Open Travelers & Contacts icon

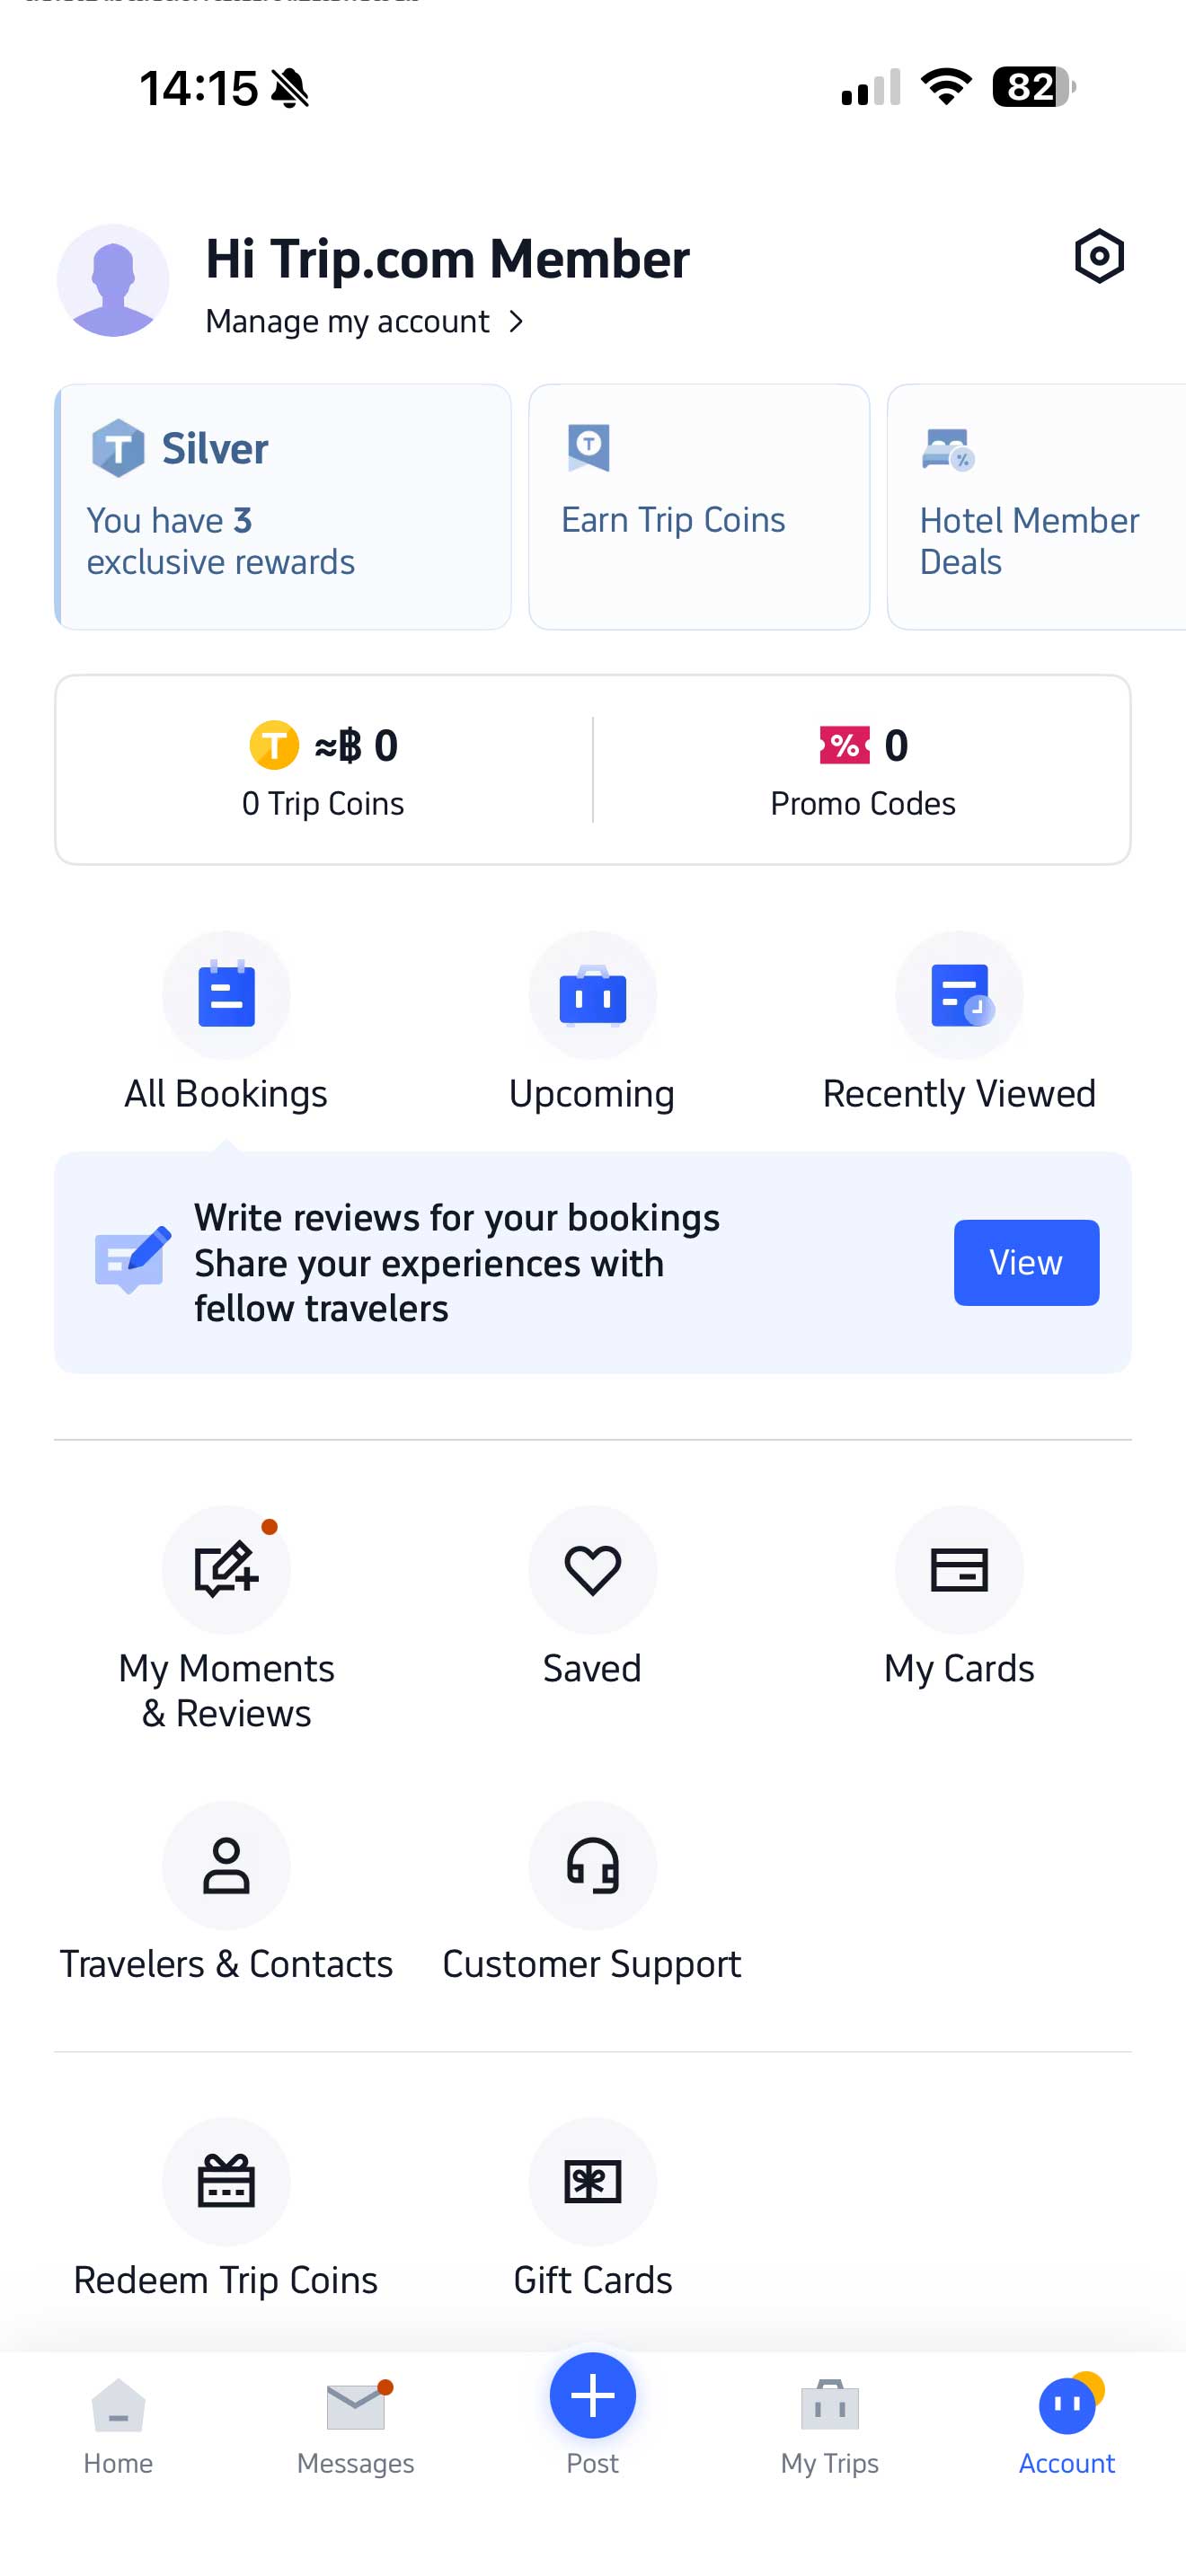tap(226, 1866)
